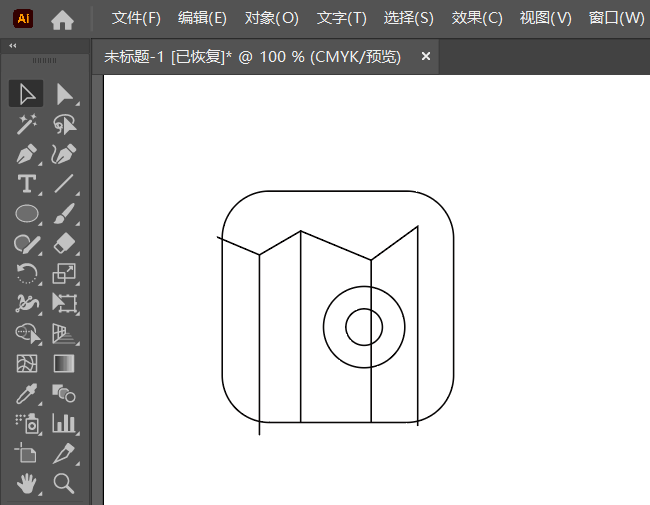Screen dimensions: 650x505
Task: Open the 编辑(E) menu
Action: tap(202, 18)
